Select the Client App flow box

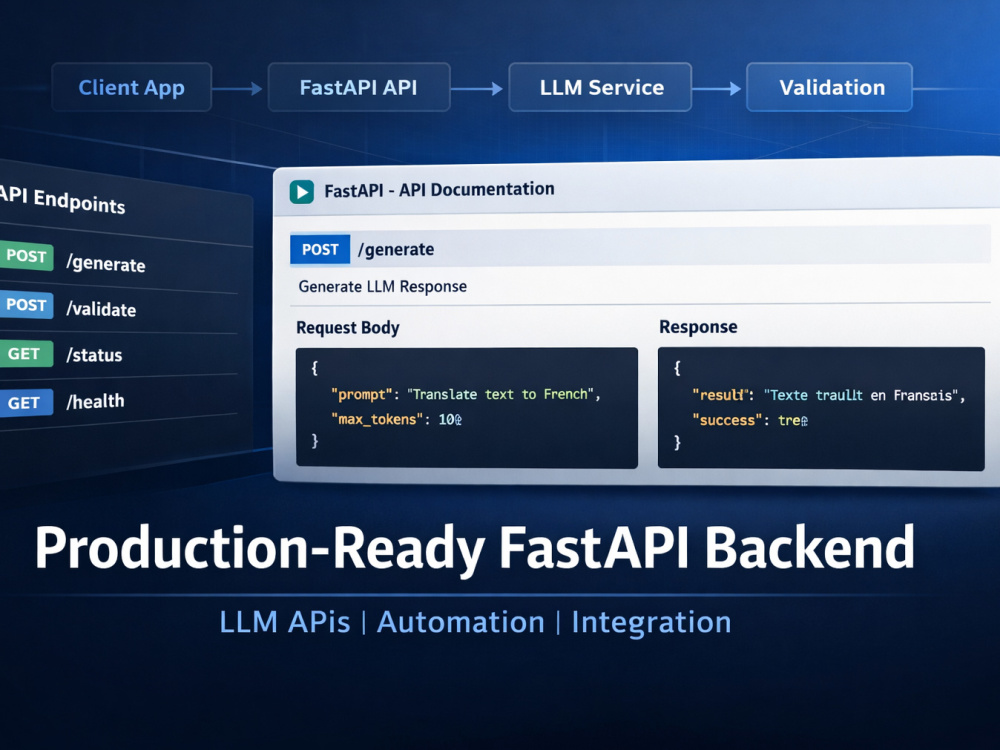click(131, 87)
